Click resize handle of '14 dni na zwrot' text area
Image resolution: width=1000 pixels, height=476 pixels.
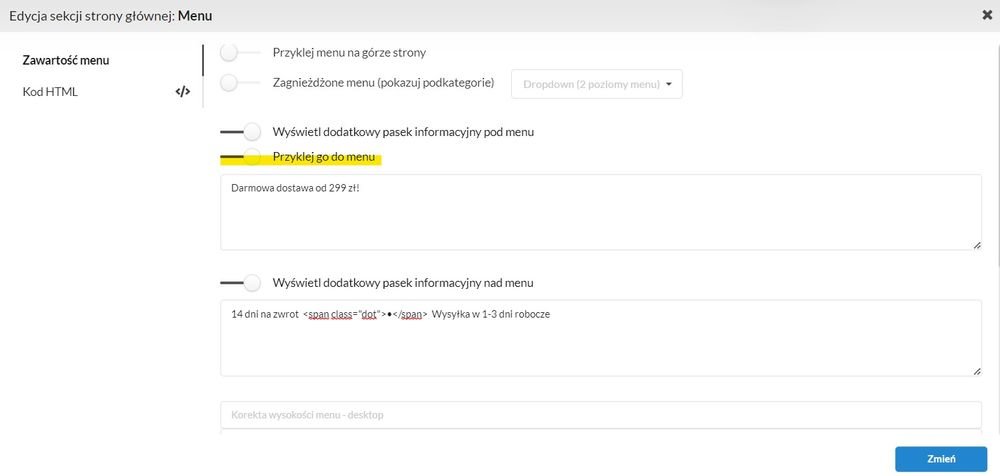(977, 371)
